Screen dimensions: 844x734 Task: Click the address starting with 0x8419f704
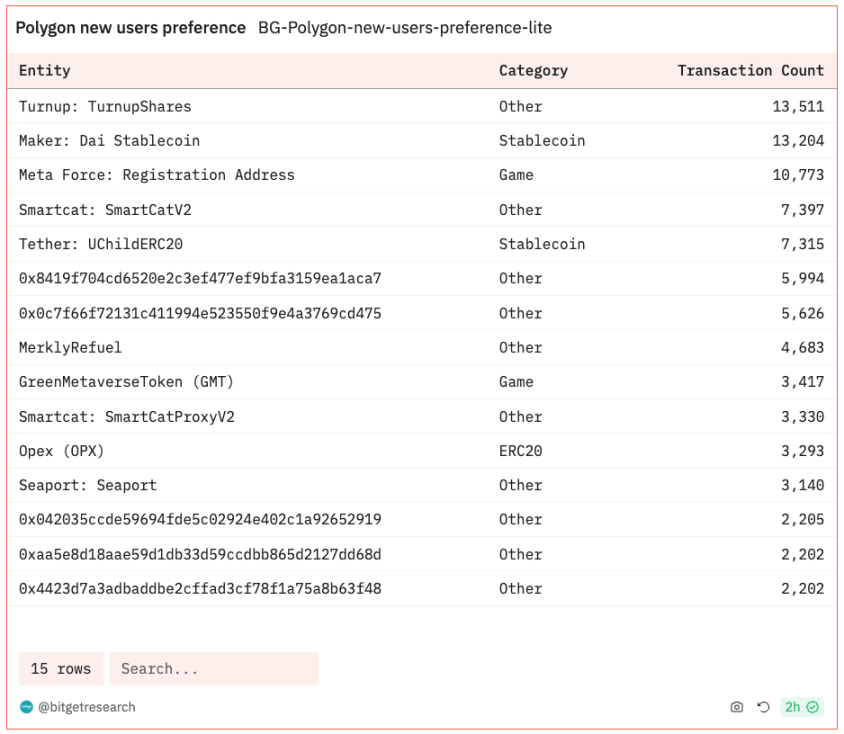tap(200, 279)
